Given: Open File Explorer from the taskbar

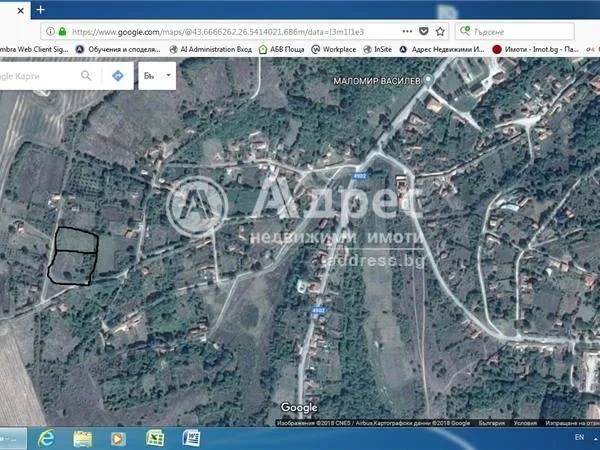Looking at the screenshot, I should click(82, 438).
